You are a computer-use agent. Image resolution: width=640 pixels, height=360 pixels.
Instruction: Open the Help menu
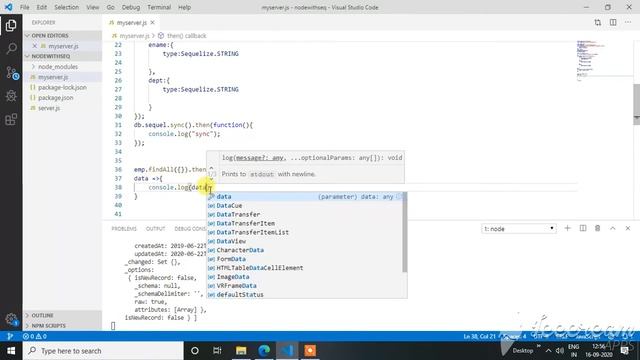click(x=184, y=7)
